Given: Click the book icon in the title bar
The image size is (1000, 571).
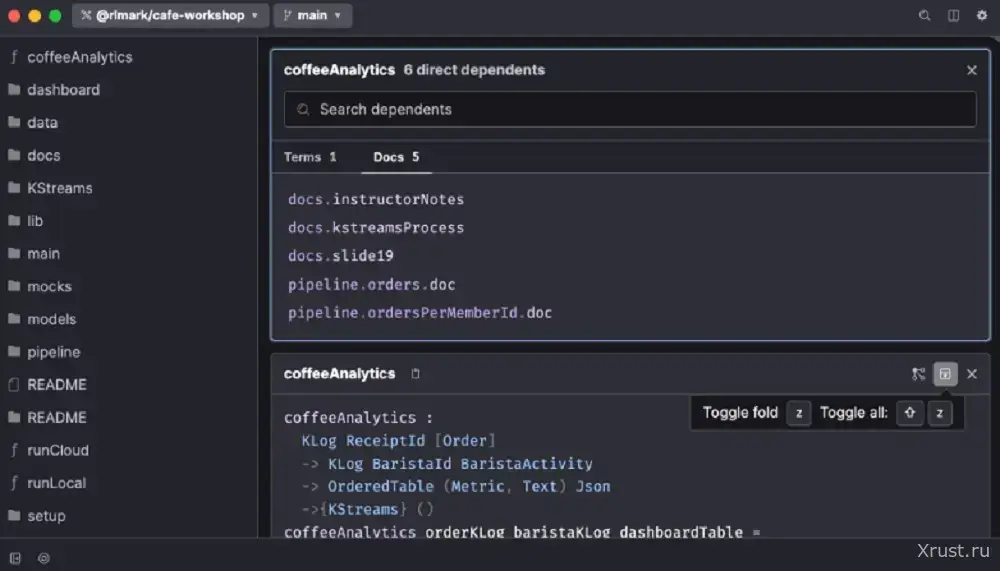Looking at the screenshot, I should pyautogui.click(x=953, y=16).
